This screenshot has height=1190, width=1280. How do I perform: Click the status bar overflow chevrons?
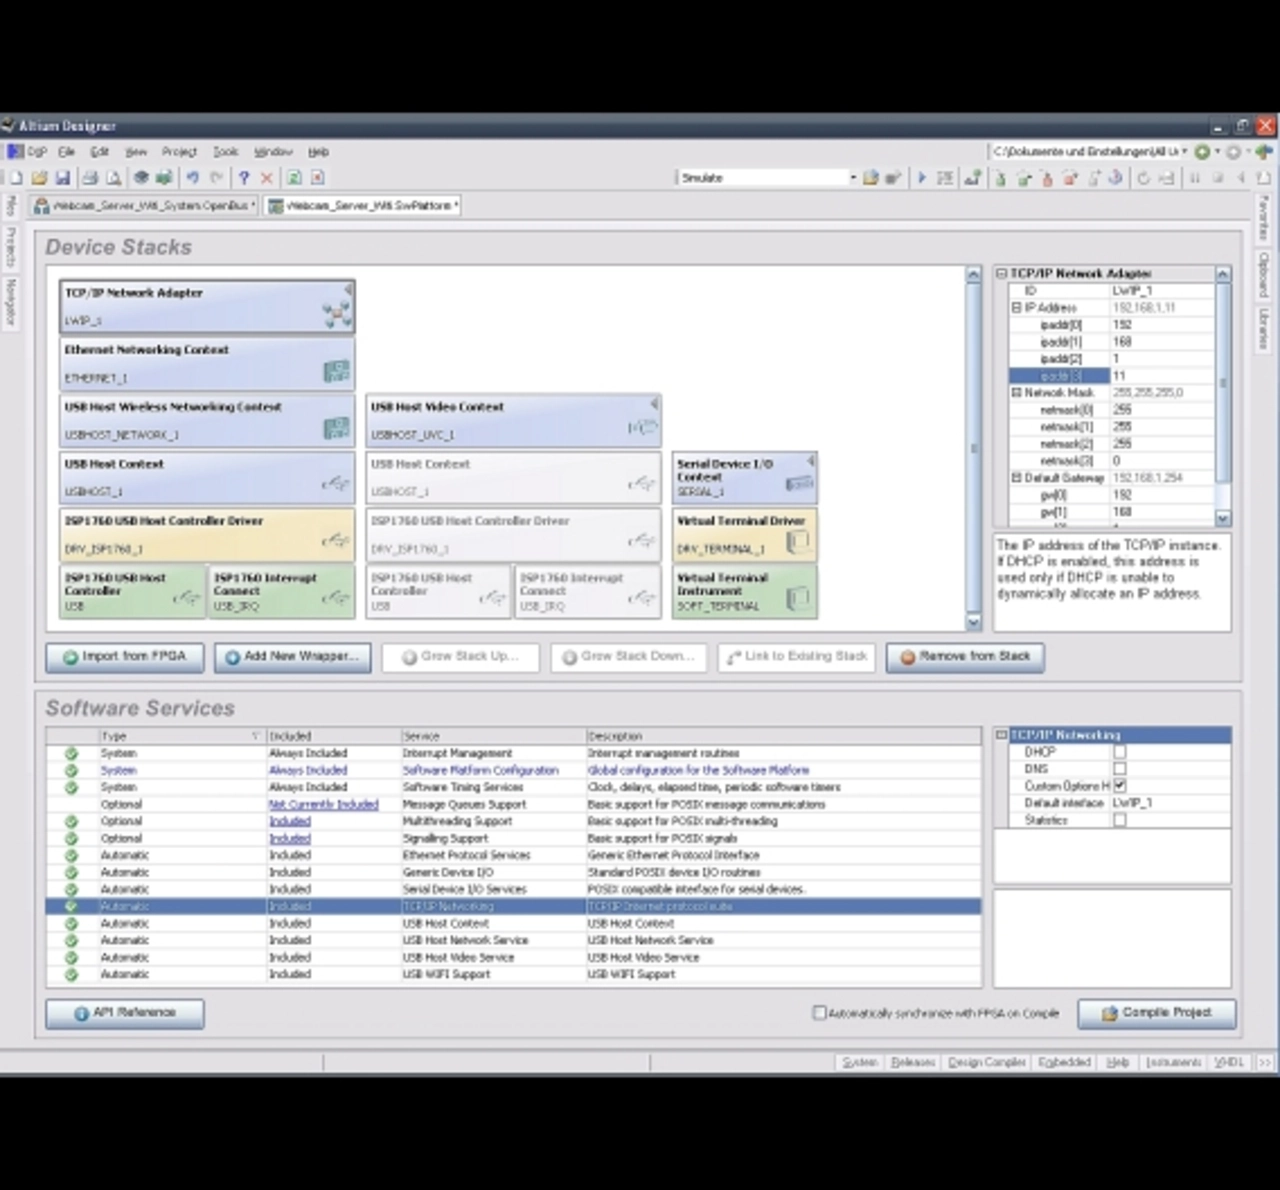1264,1062
